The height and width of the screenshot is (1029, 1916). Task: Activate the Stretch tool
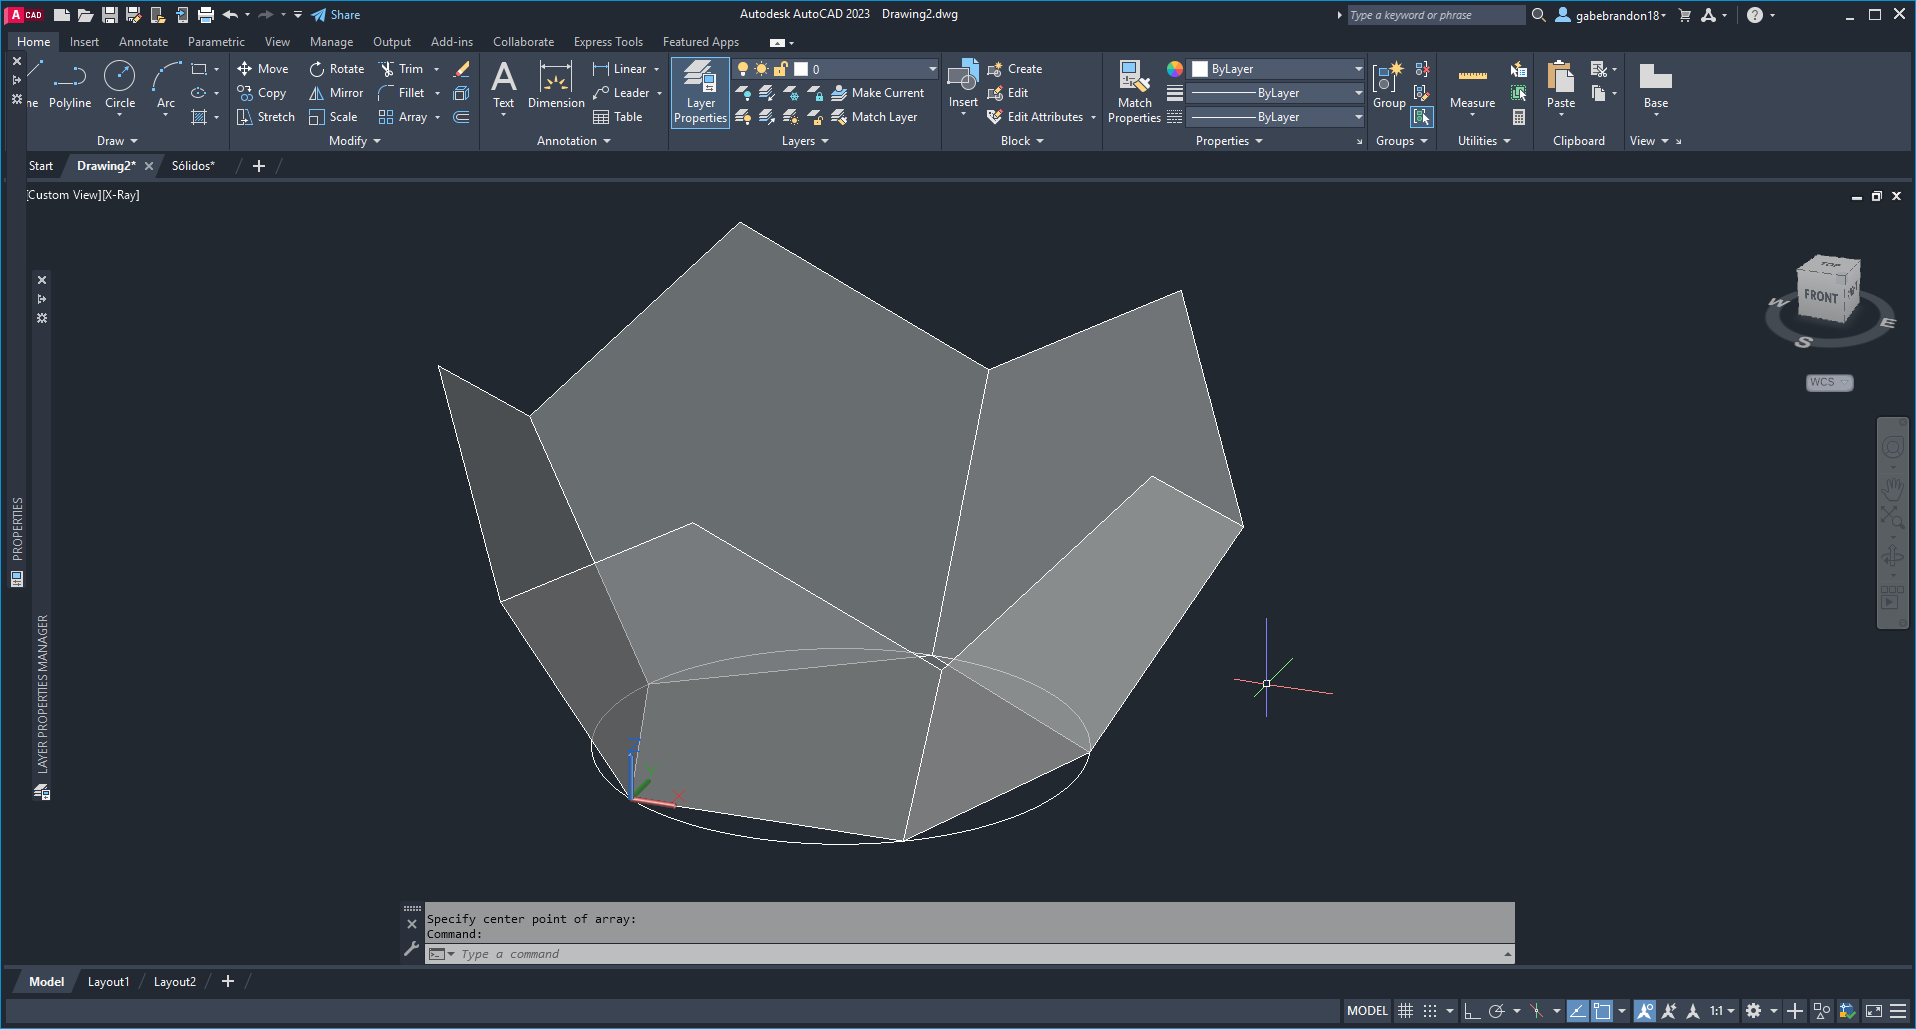pos(266,117)
